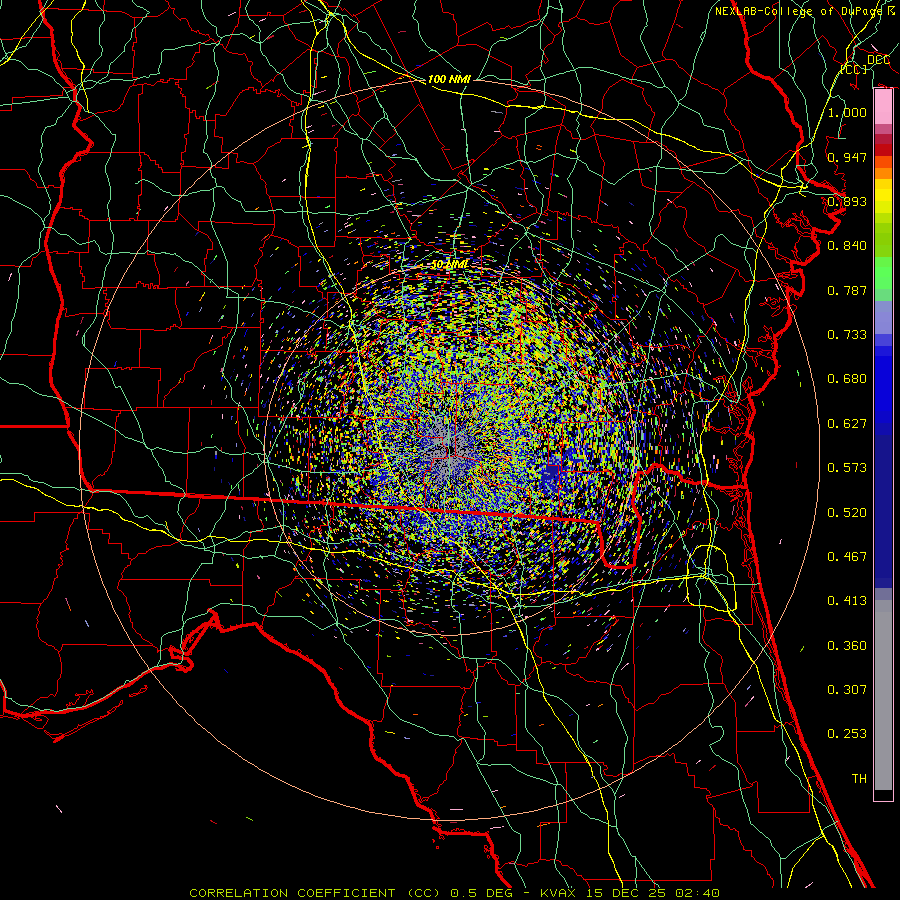The width and height of the screenshot is (900, 900).
Task: Click the bottom caption reading CORRELATION COEFFICIENT (CC)
Action: coord(315,893)
